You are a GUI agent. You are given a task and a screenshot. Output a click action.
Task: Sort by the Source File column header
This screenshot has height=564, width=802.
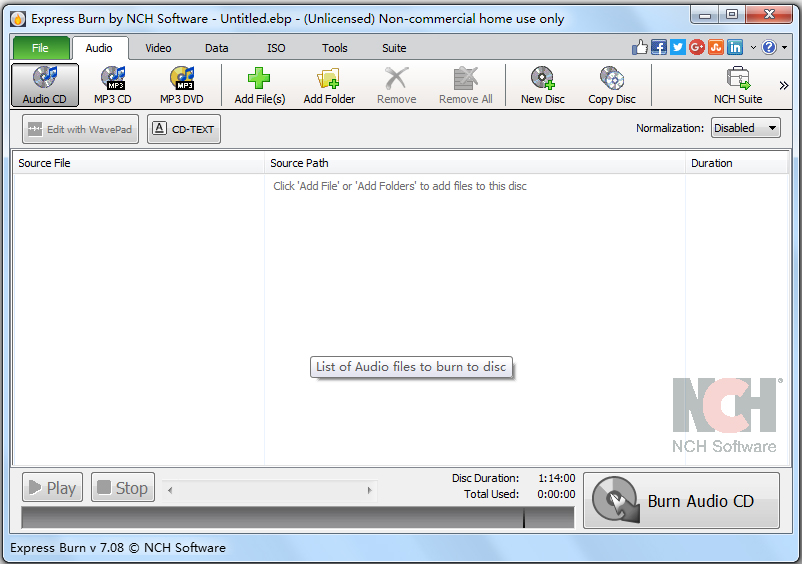click(138, 163)
